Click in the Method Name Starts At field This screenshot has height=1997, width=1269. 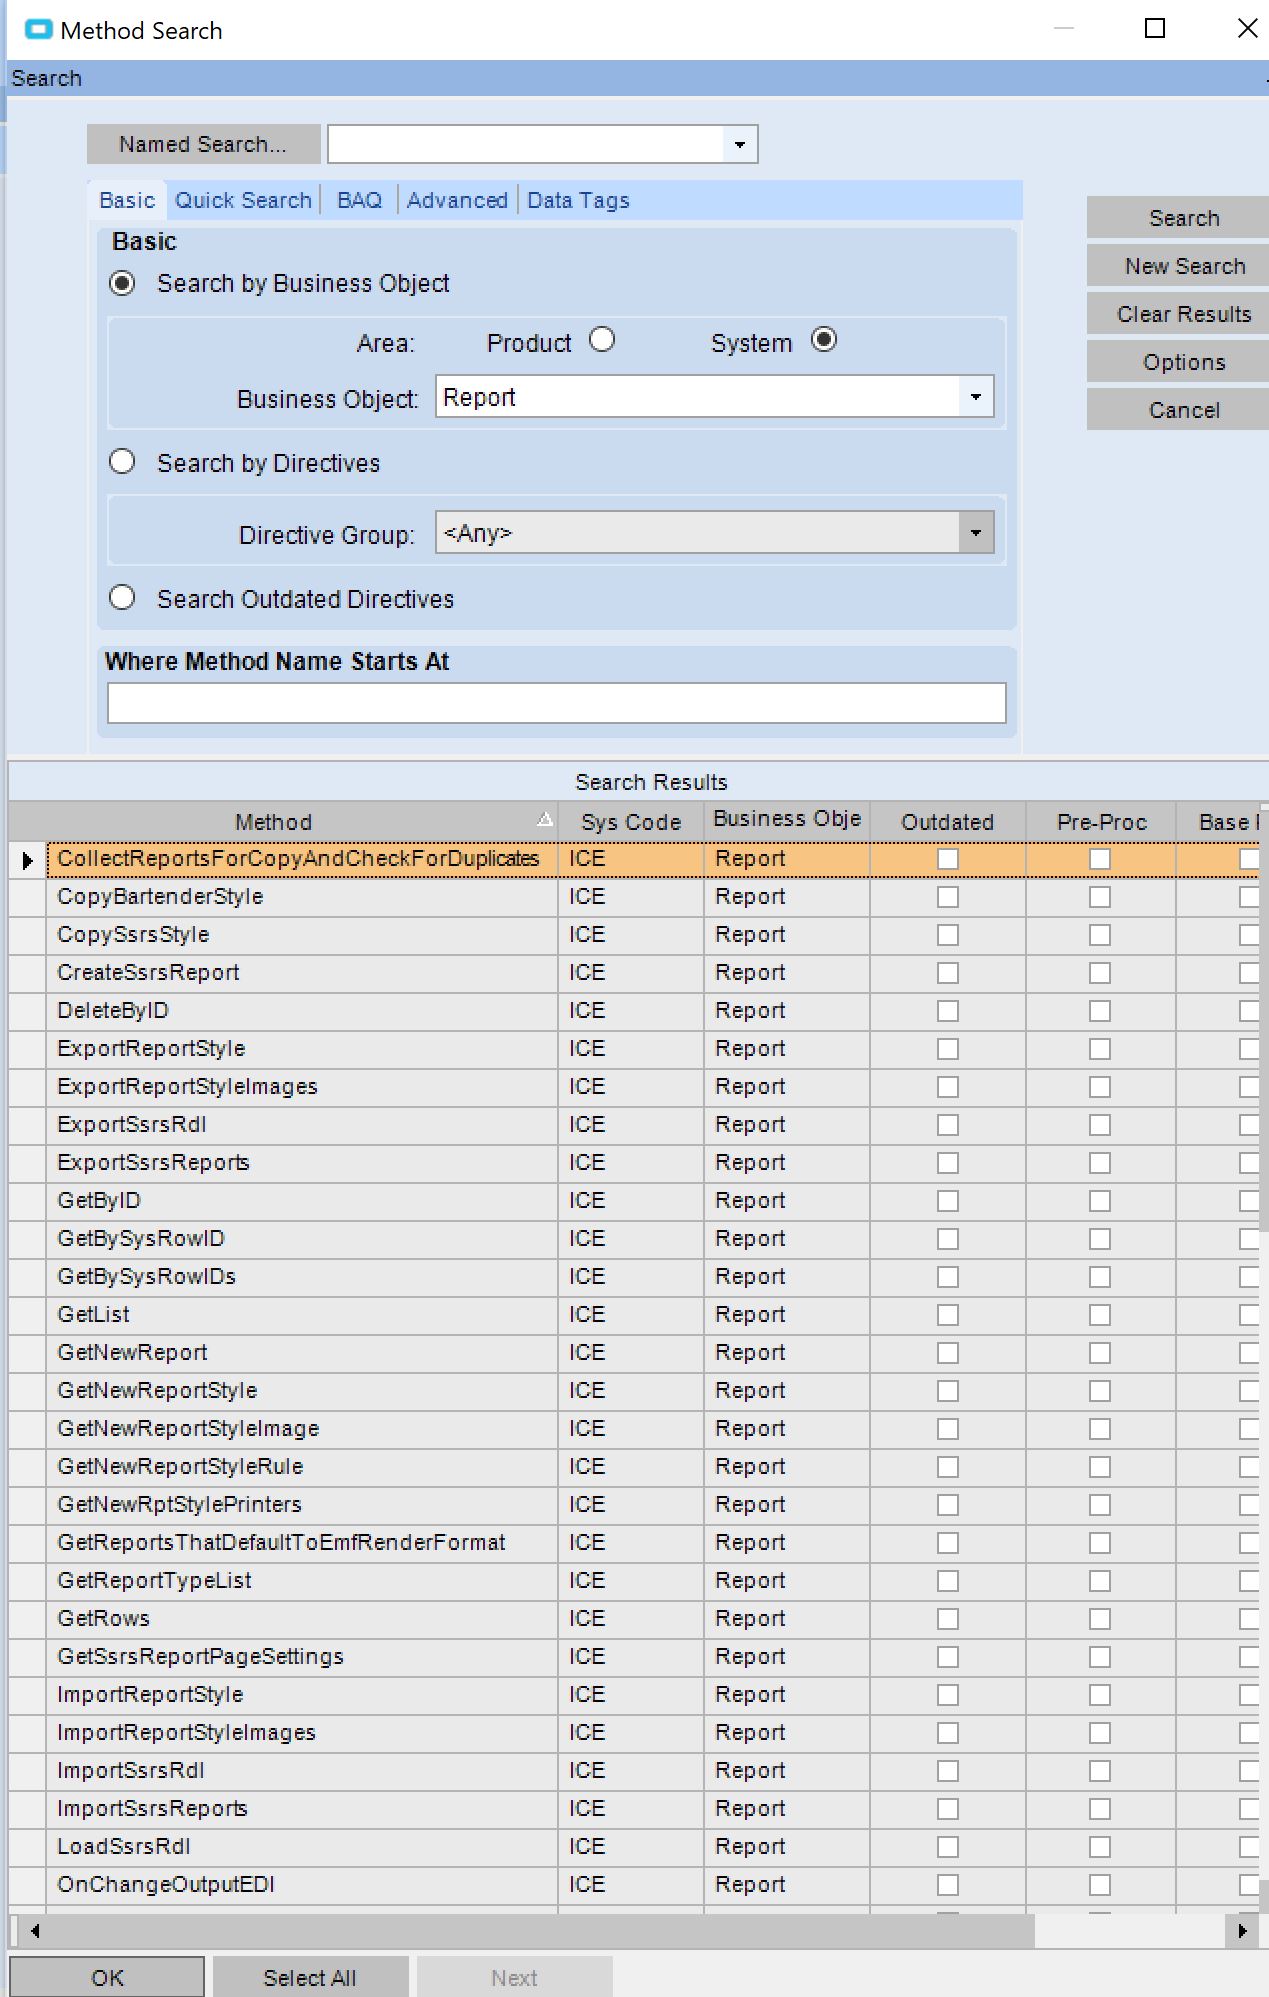tap(556, 703)
